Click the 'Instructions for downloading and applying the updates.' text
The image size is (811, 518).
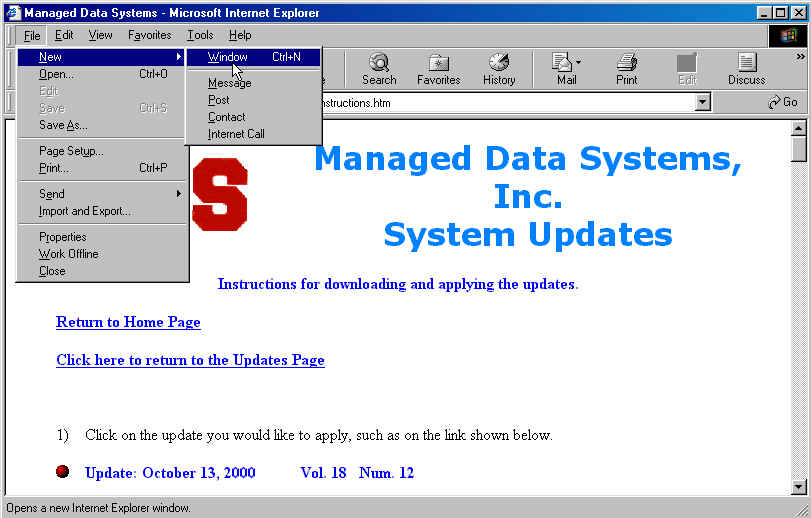[x=398, y=284]
